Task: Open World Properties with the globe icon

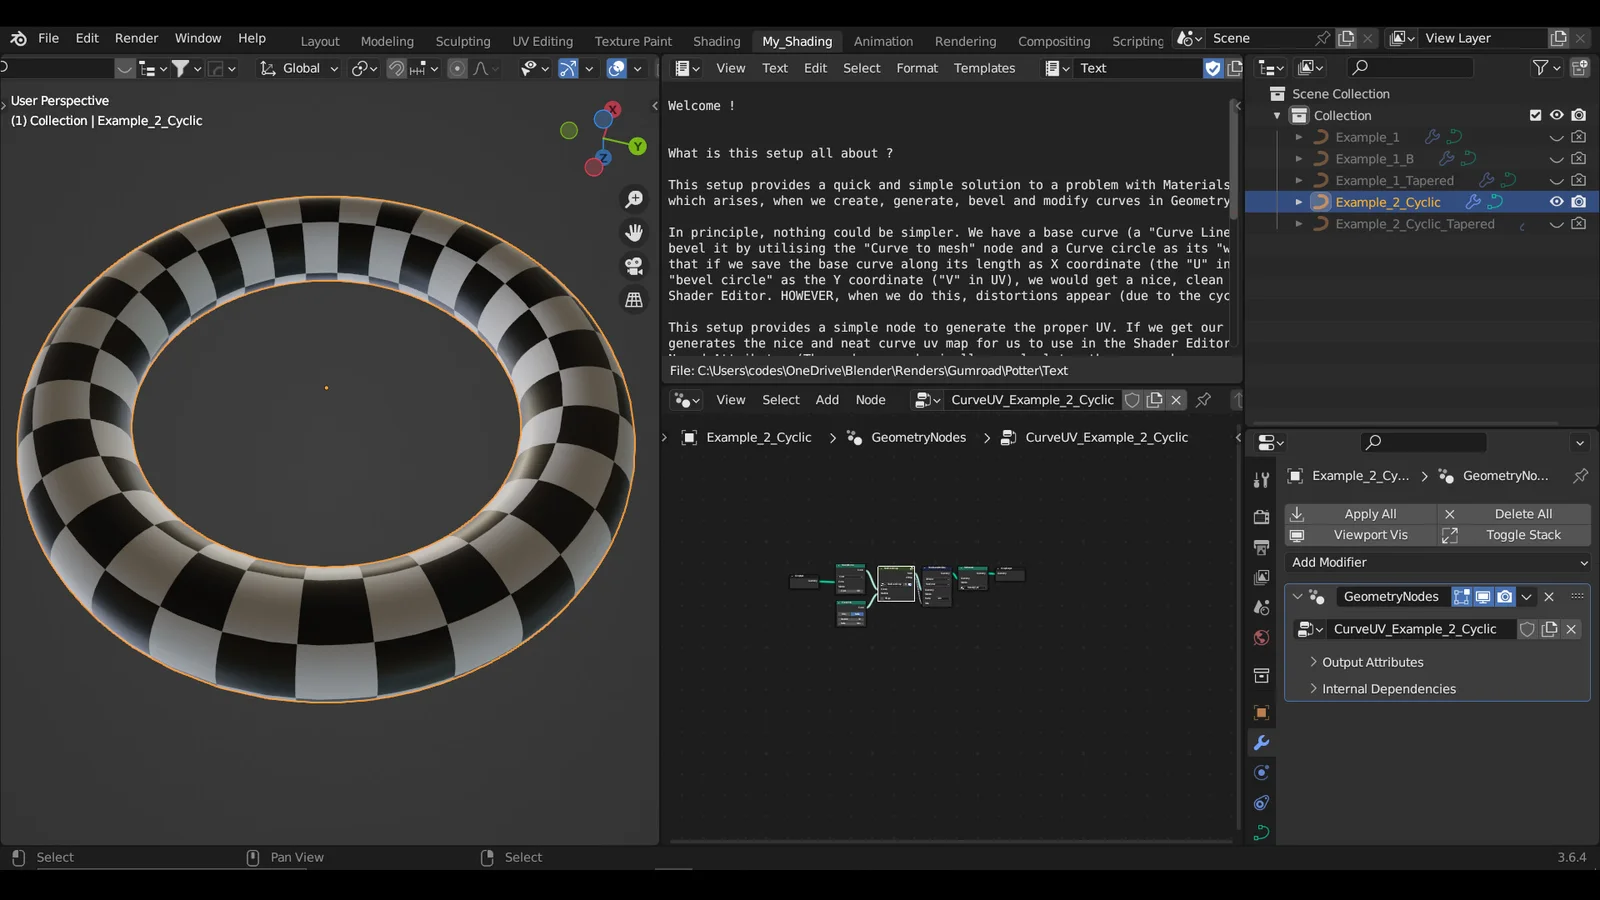Action: coord(1260,637)
